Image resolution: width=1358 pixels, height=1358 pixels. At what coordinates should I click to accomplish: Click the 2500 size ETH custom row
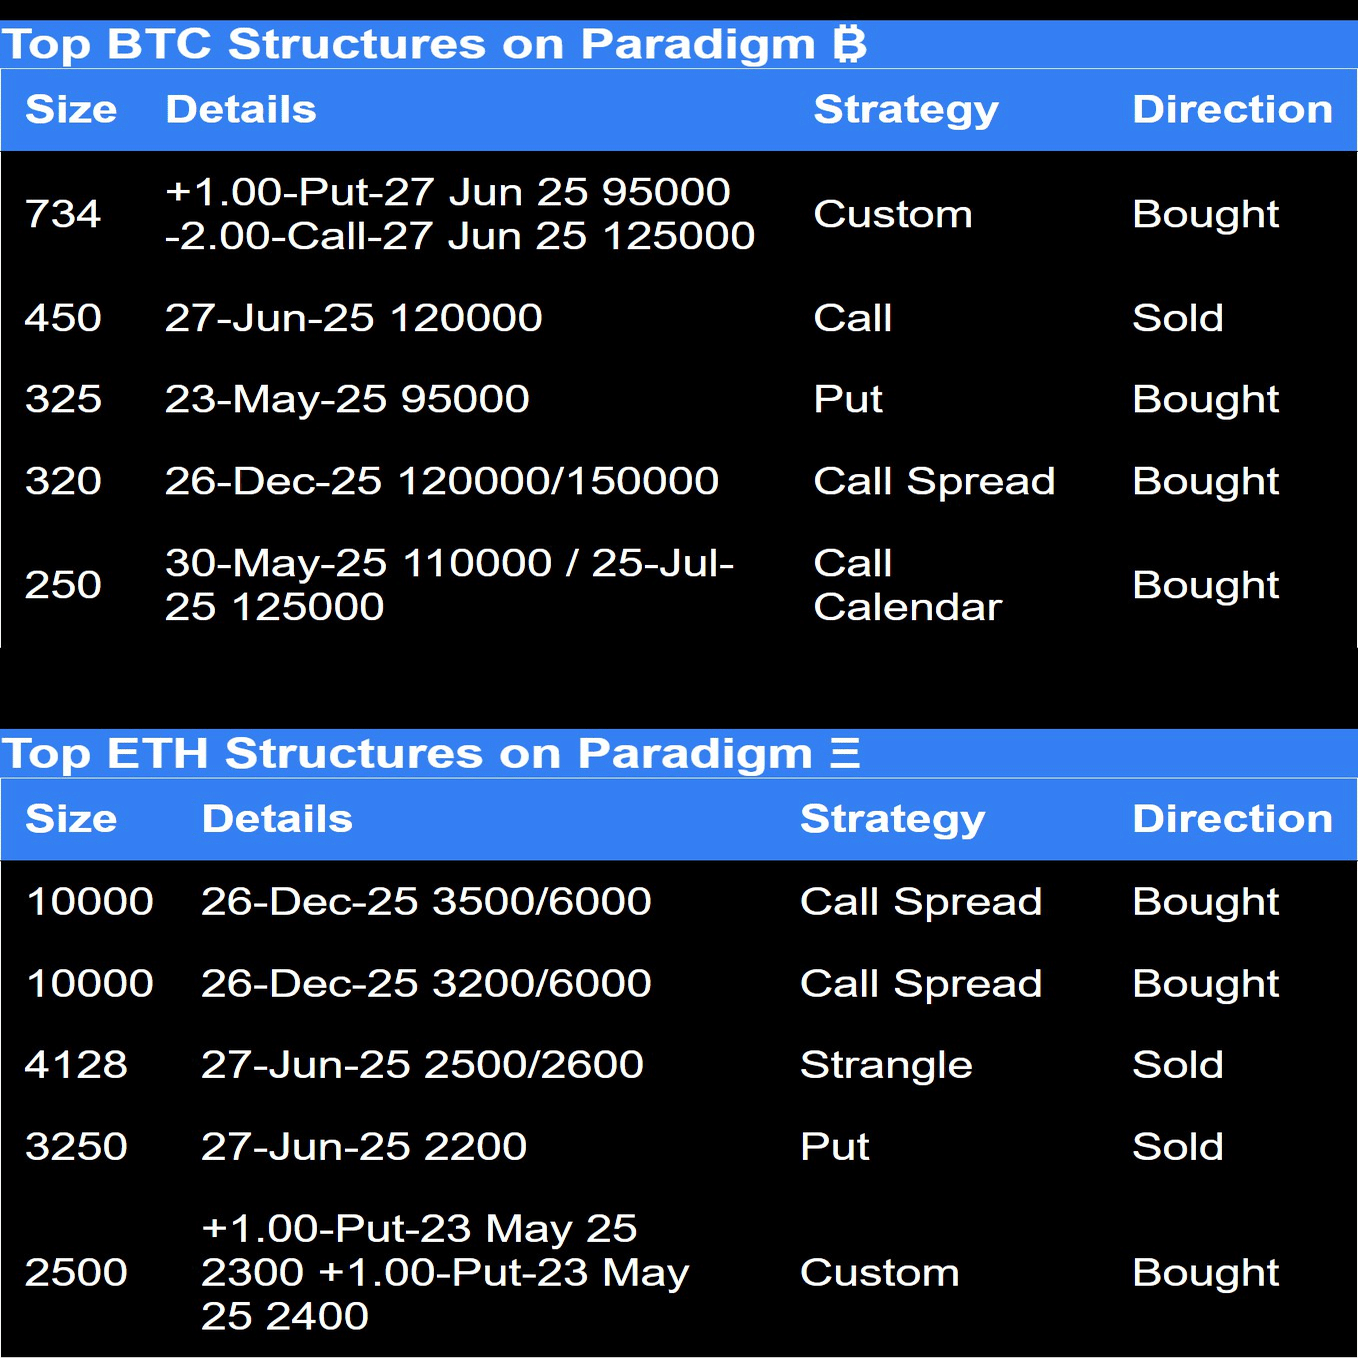click(x=679, y=1272)
